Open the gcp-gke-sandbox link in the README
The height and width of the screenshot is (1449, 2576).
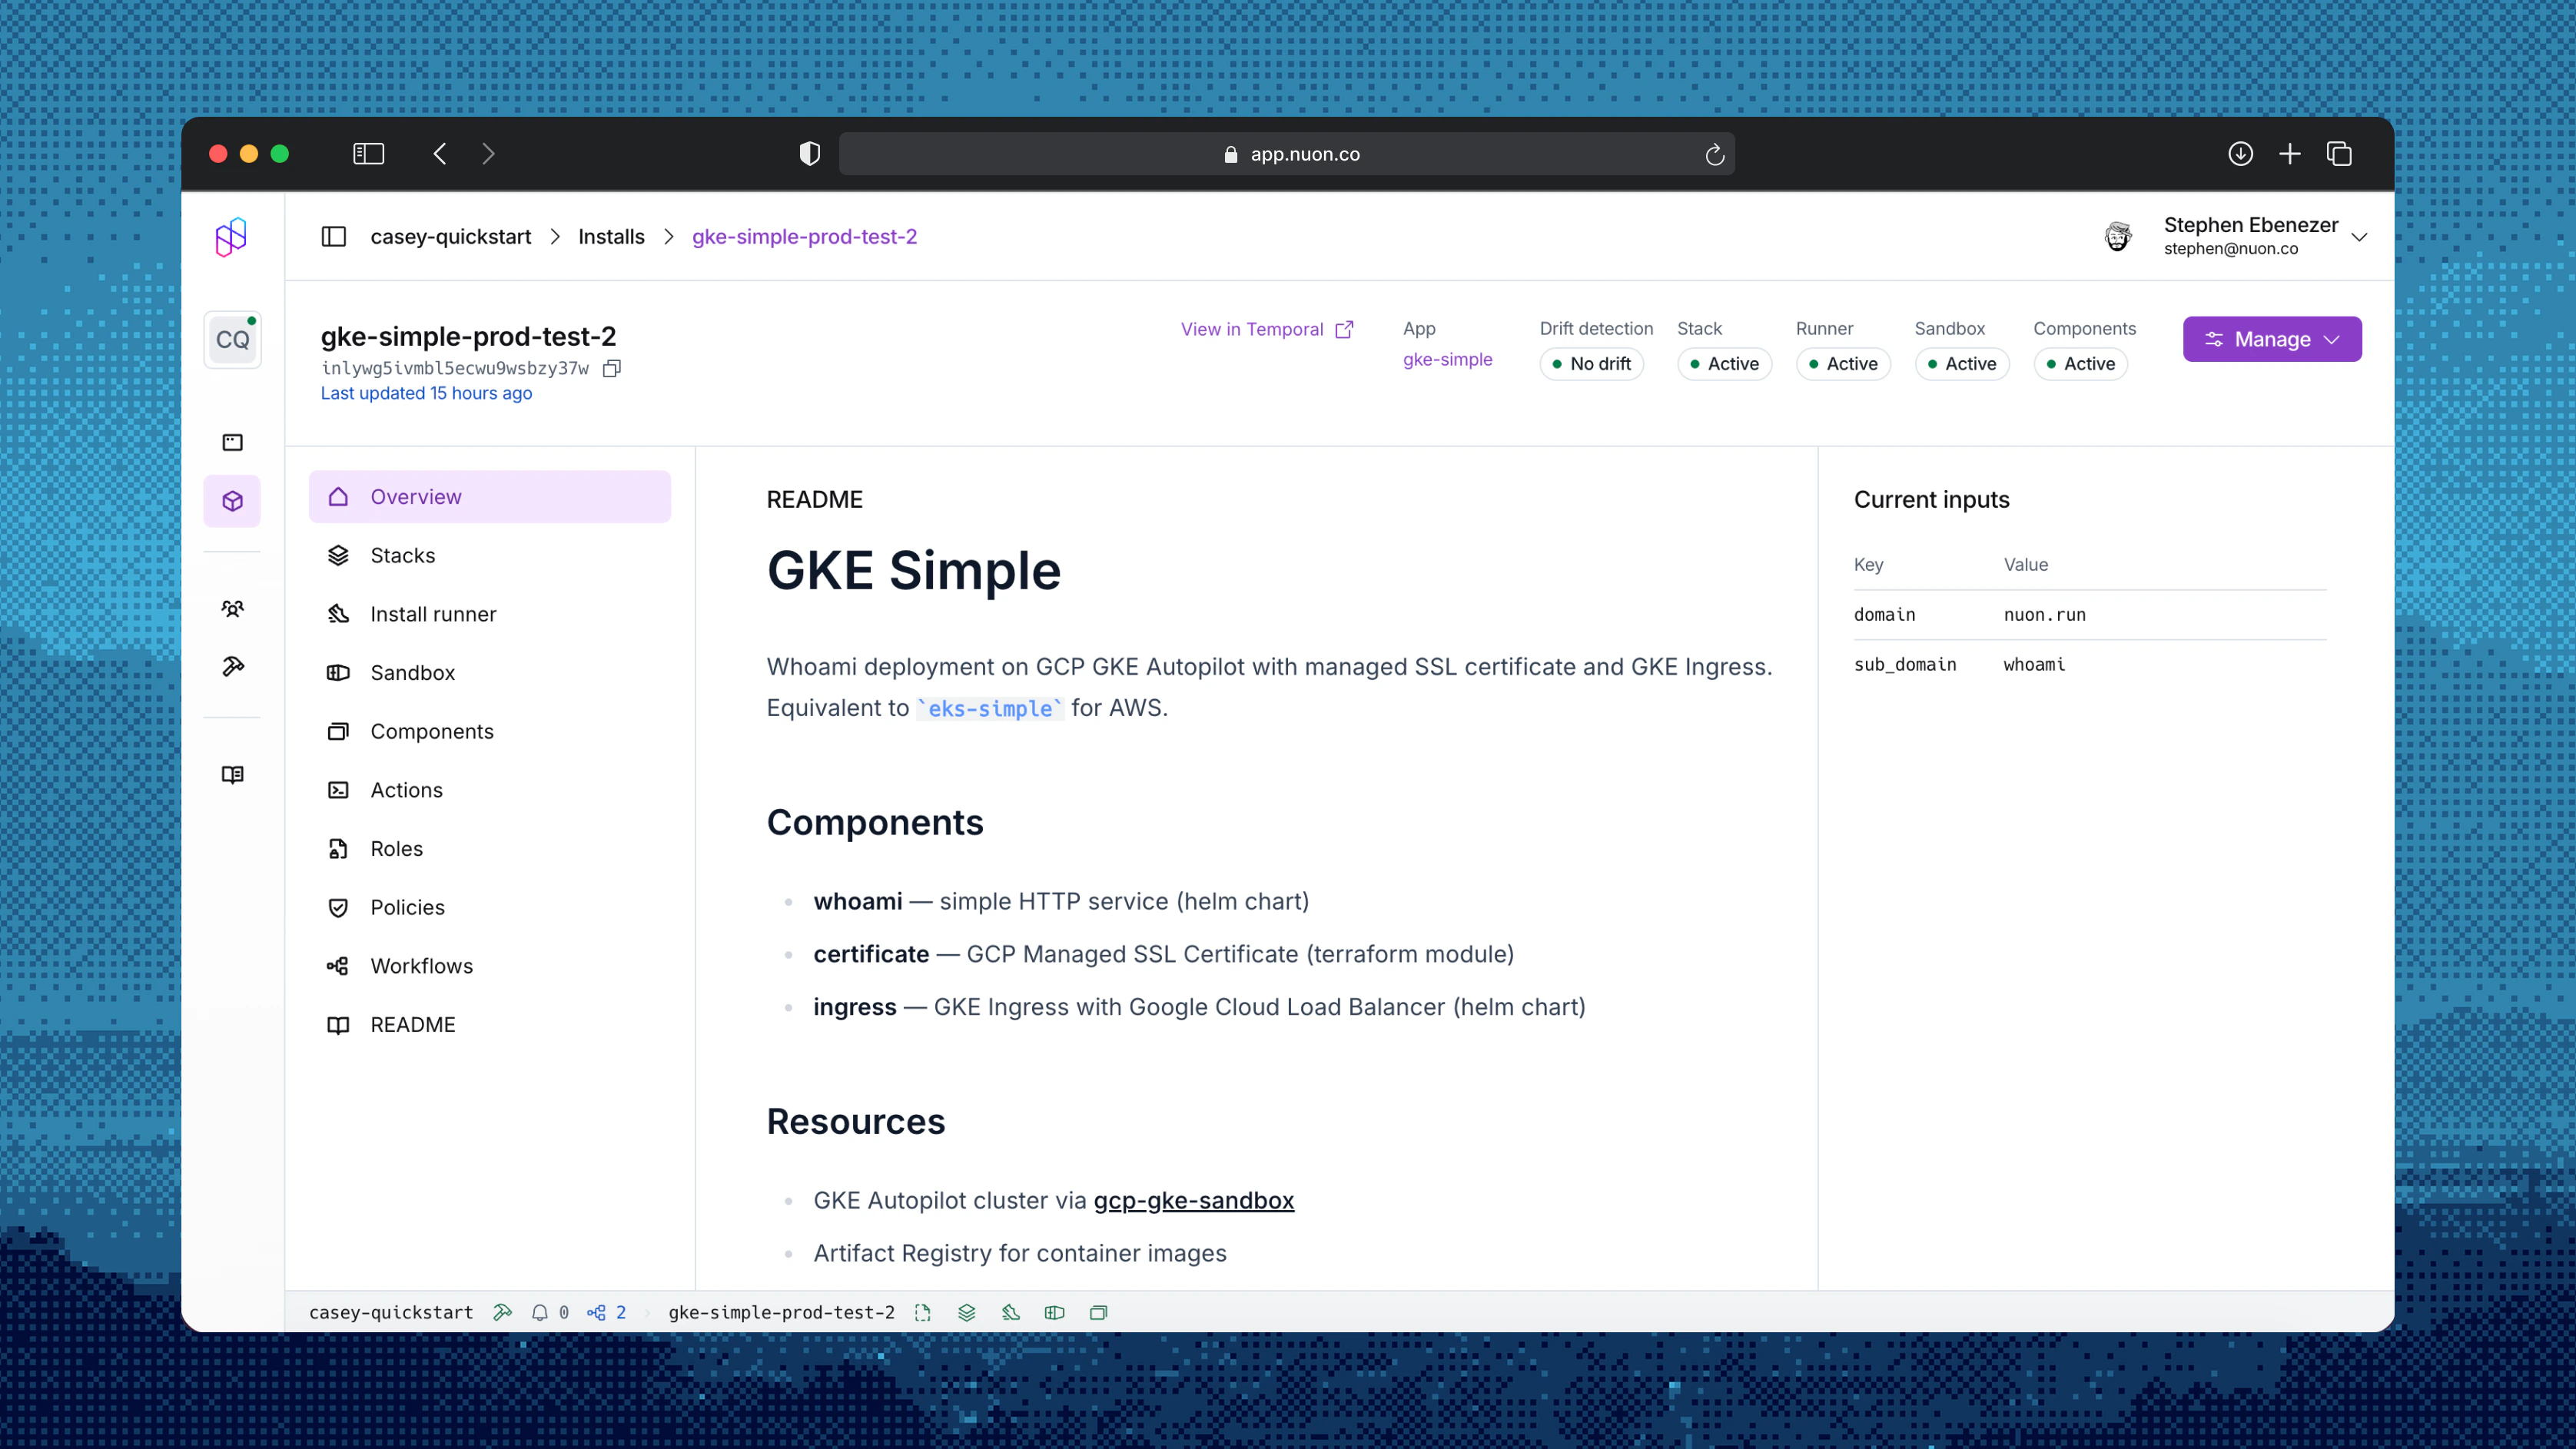coord(1193,1200)
